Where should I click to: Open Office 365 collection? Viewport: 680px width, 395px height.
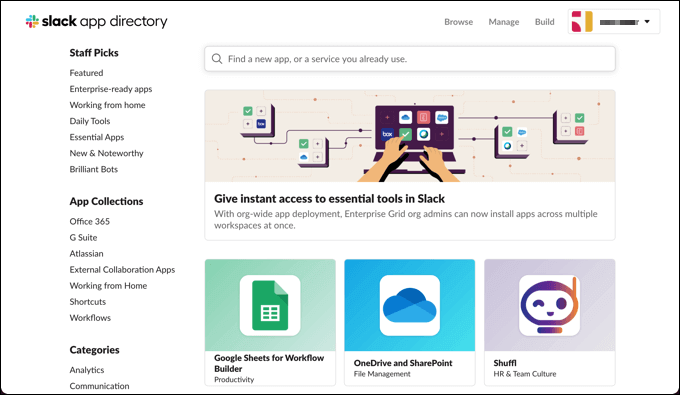89,221
